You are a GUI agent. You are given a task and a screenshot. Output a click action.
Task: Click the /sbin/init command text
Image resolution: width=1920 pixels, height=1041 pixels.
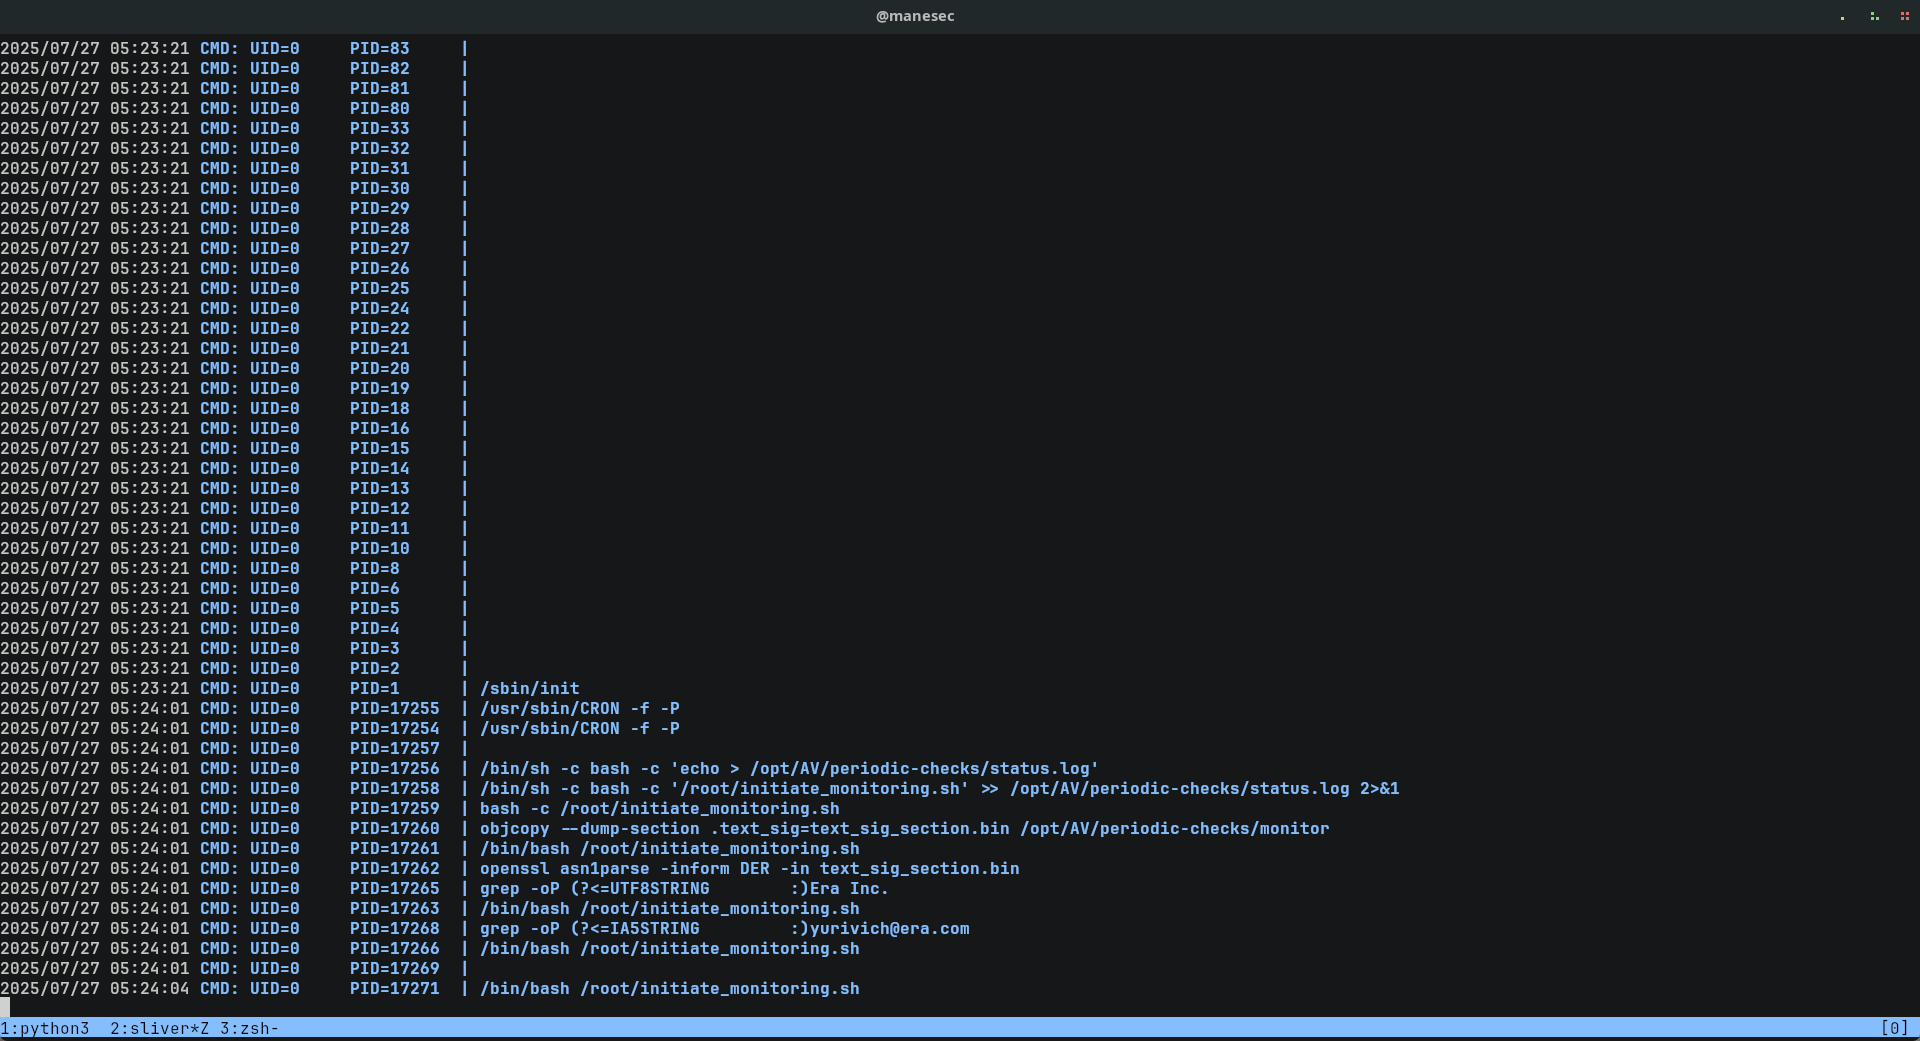coord(529,688)
